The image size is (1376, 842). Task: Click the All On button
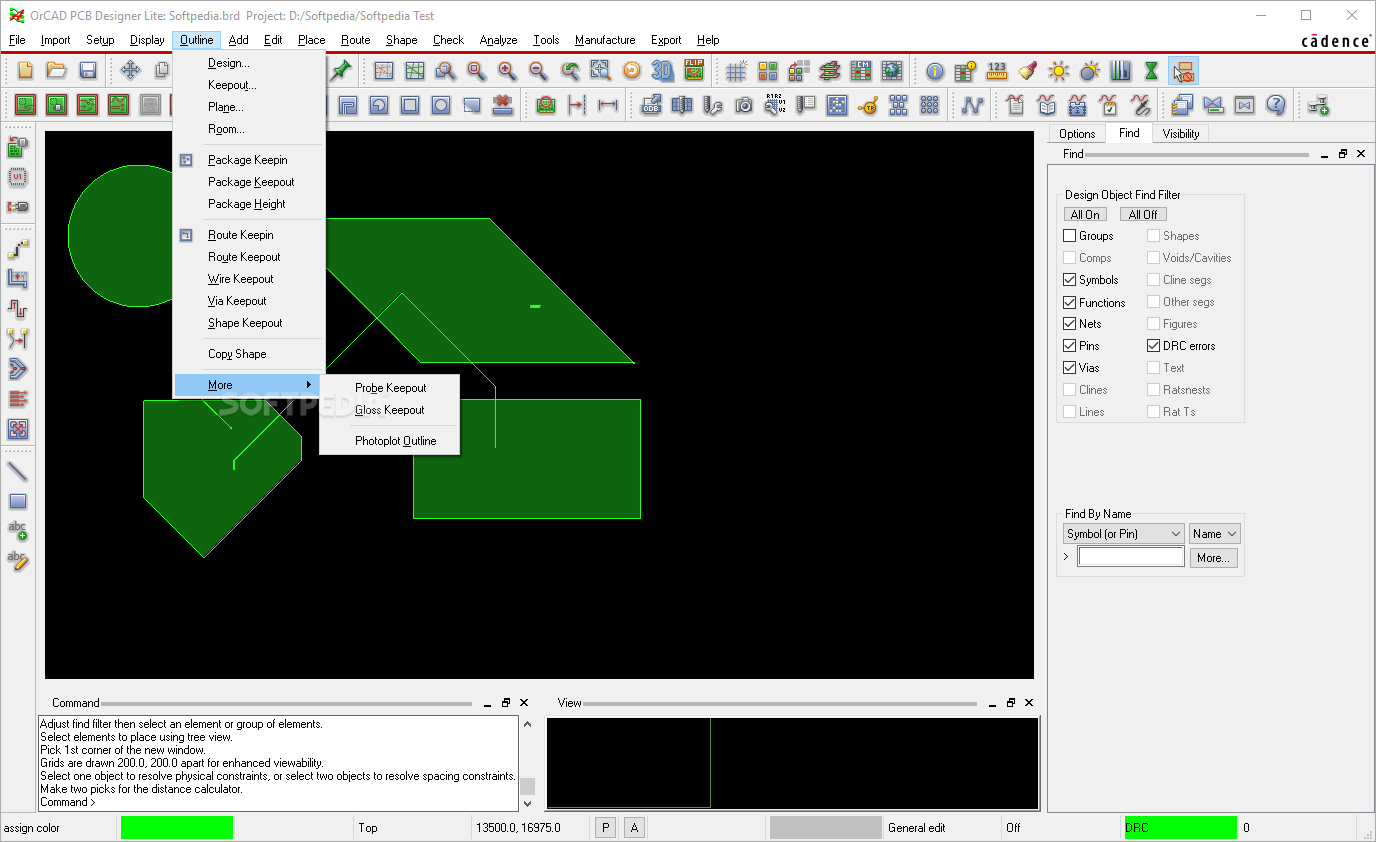click(x=1085, y=214)
